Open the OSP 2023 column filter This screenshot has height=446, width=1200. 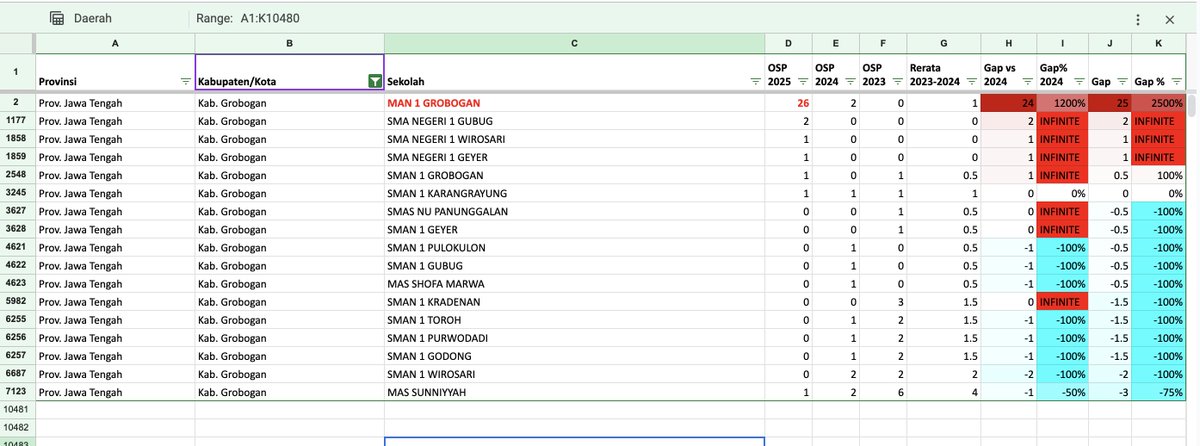(897, 81)
